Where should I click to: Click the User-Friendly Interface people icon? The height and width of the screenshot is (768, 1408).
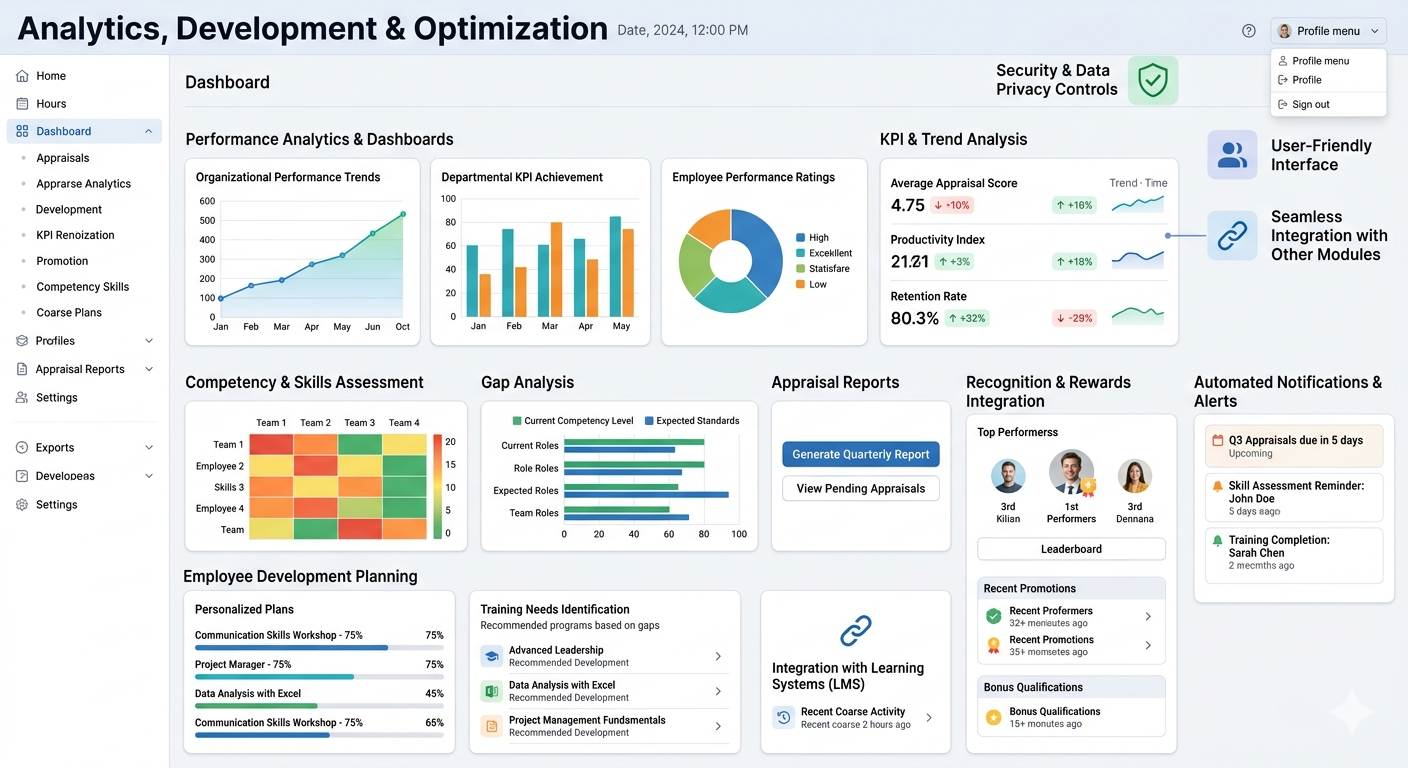[1232, 155]
